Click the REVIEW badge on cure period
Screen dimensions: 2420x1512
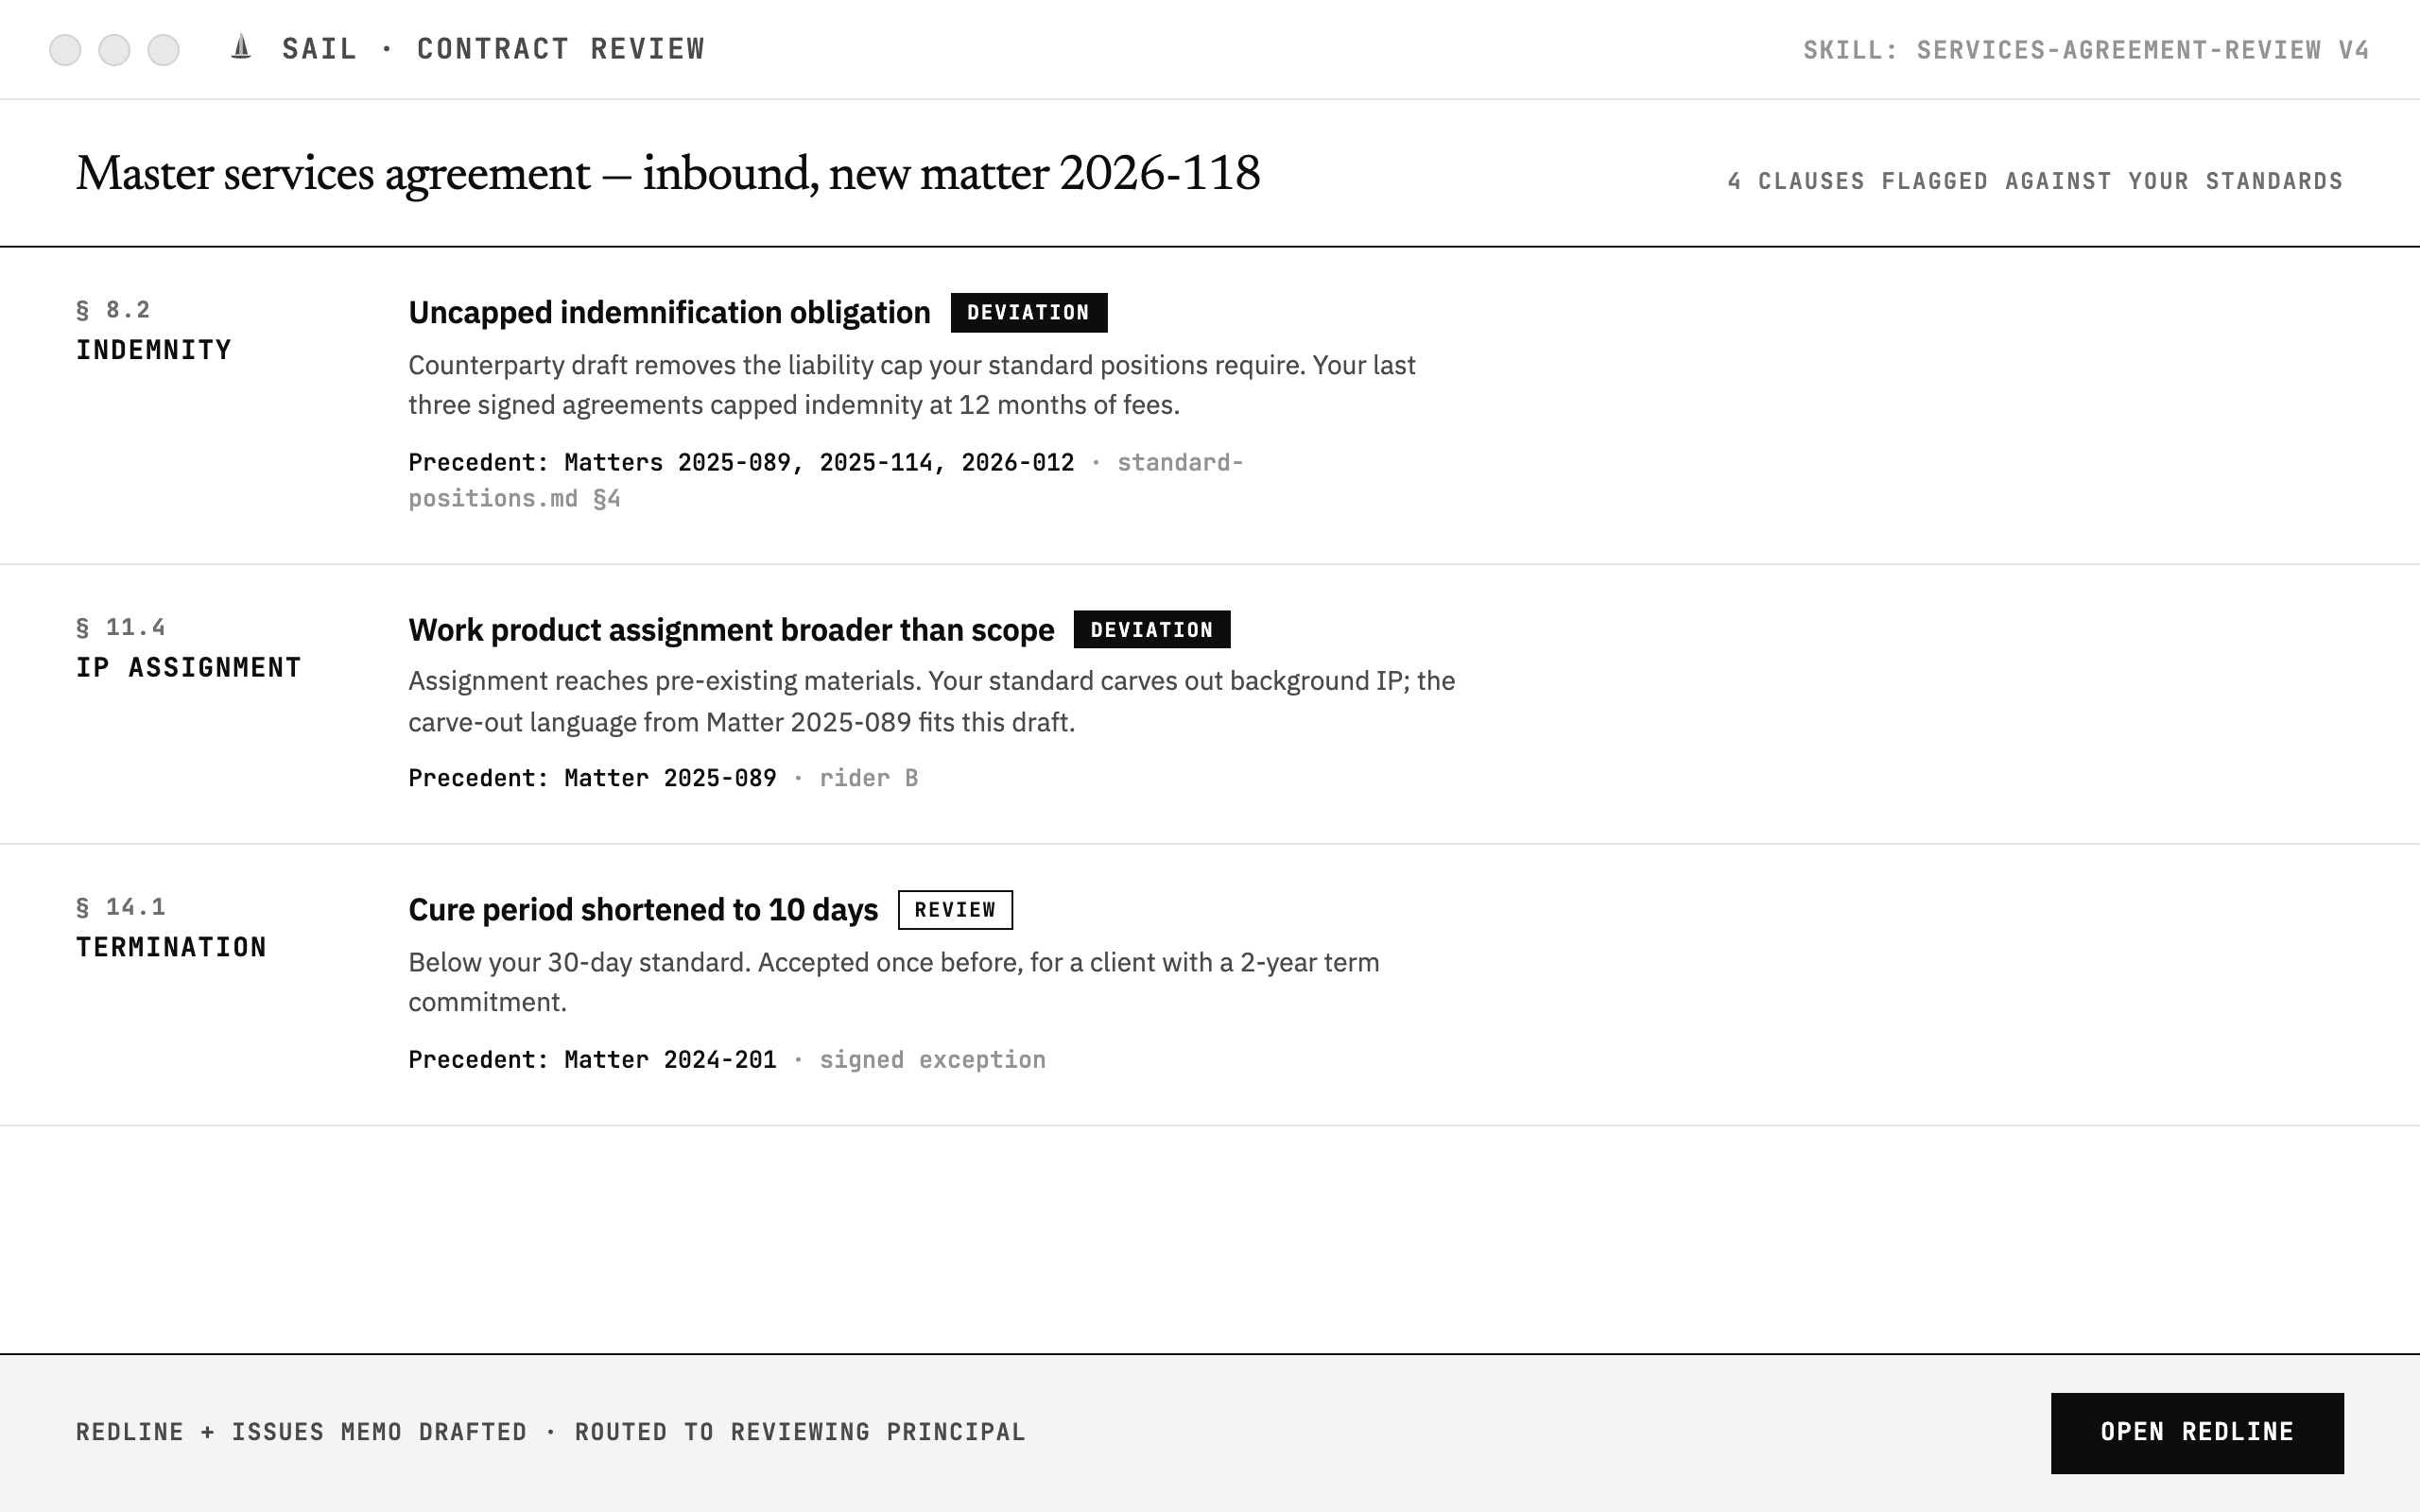954,909
